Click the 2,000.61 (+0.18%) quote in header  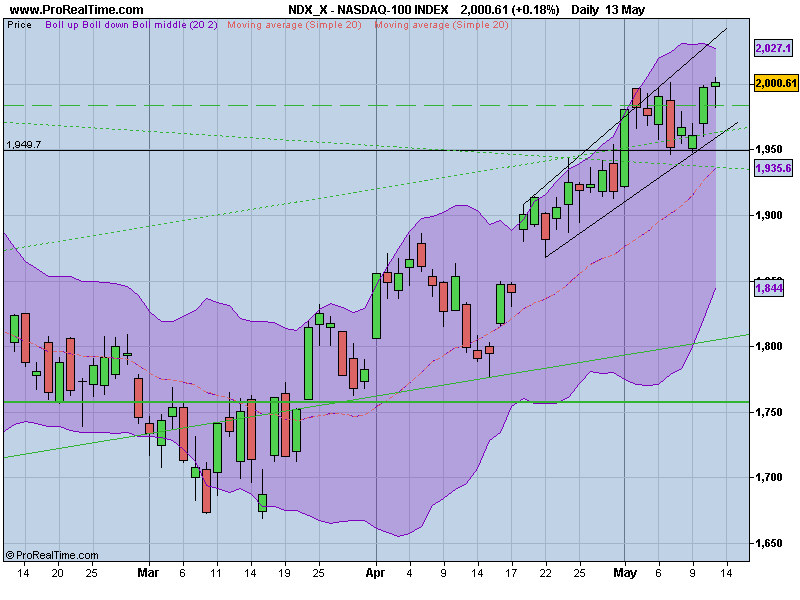510,10
